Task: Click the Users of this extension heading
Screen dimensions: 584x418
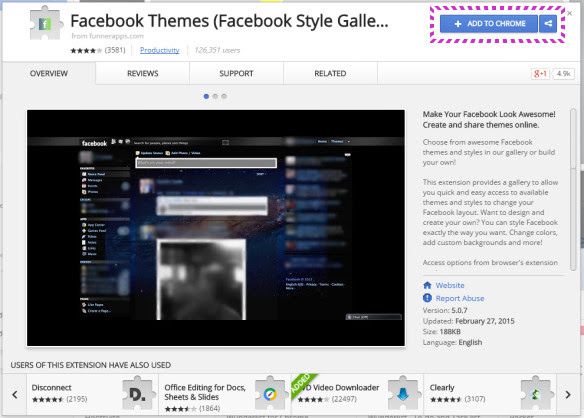Action: point(91,365)
